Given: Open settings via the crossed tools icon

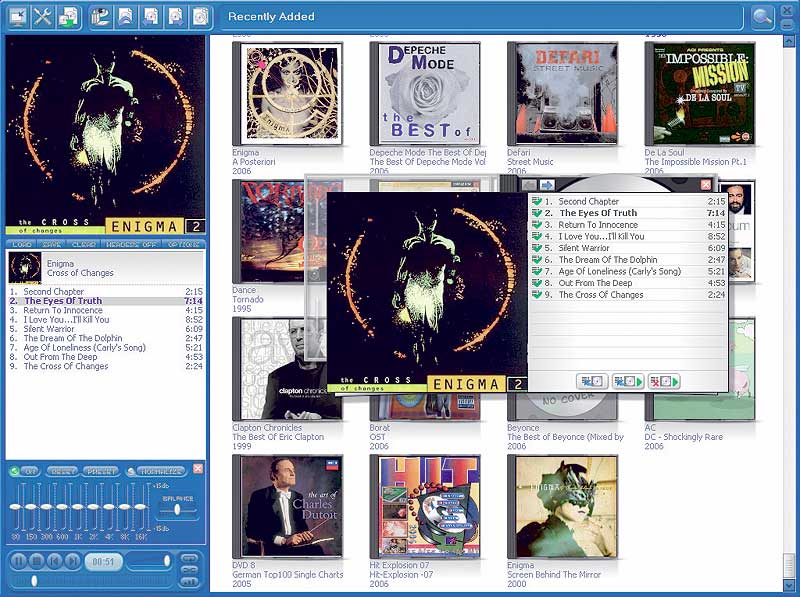Looking at the screenshot, I should coord(42,17).
